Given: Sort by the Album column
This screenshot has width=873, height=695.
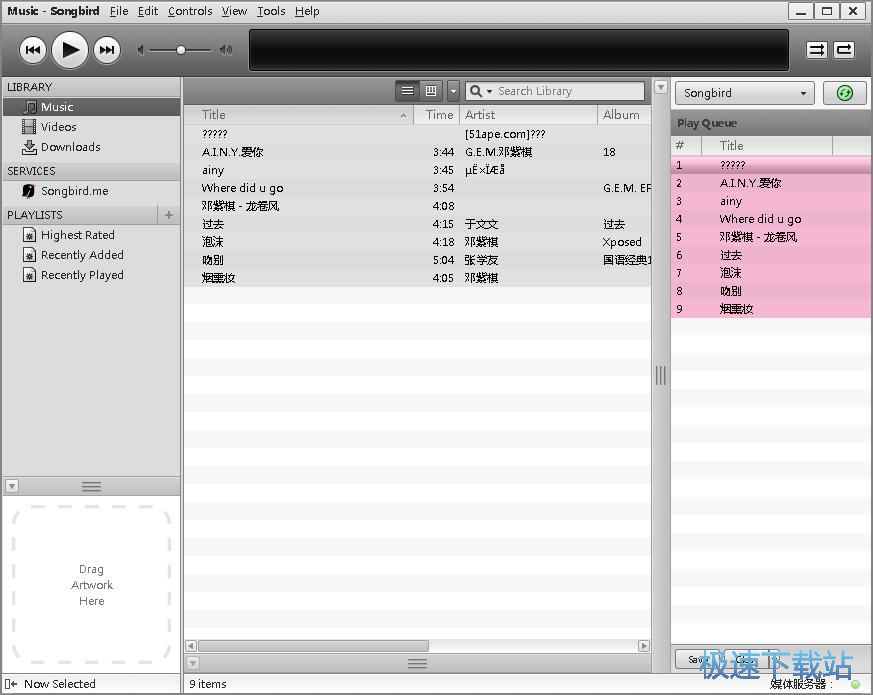Looking at the screenshot, I should 624,115.
